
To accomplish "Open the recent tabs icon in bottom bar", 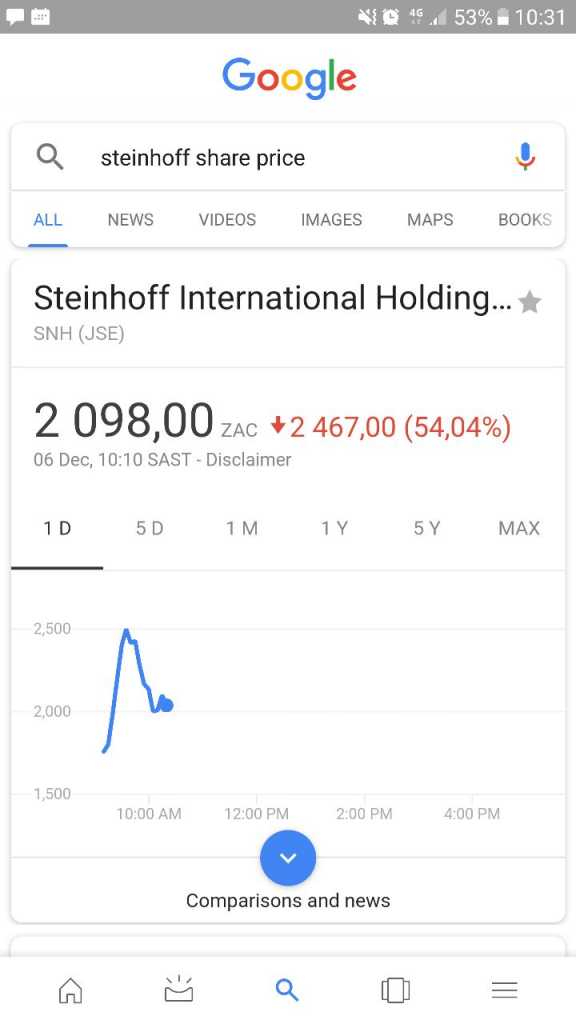I will [395, 990].
